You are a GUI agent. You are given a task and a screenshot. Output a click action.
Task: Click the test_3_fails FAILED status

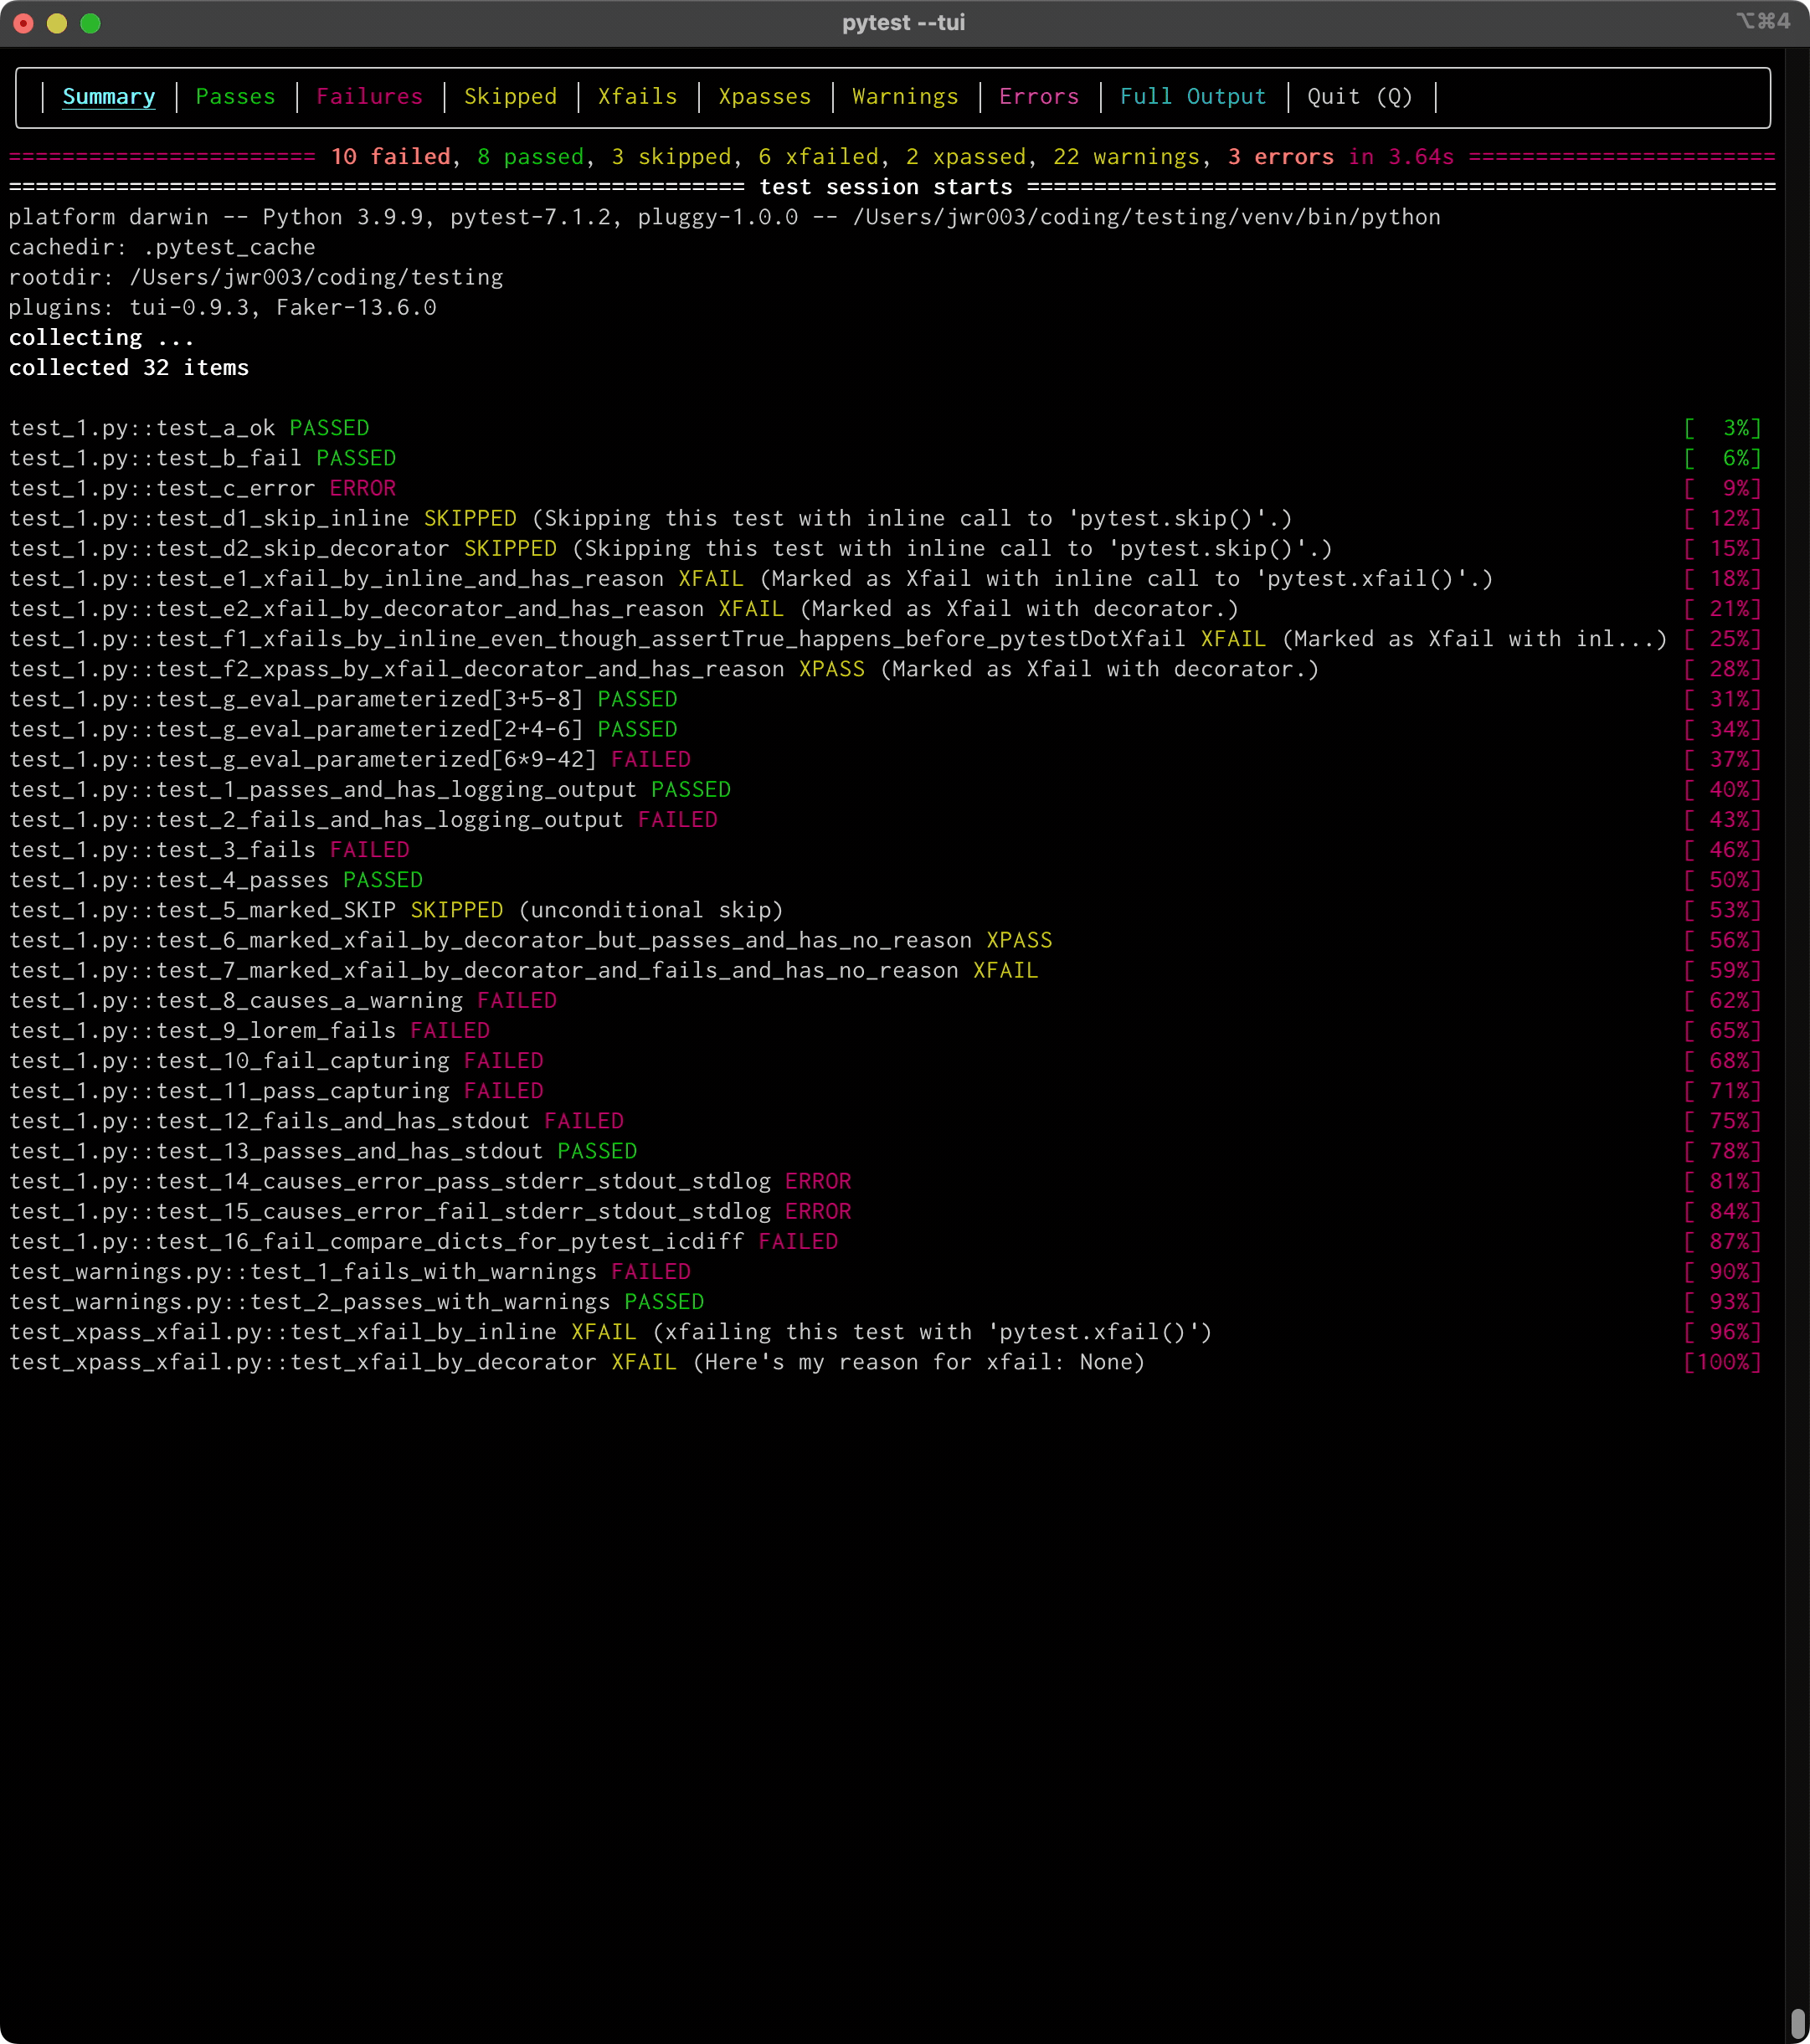pyautogui.click(x=369, y=850)
